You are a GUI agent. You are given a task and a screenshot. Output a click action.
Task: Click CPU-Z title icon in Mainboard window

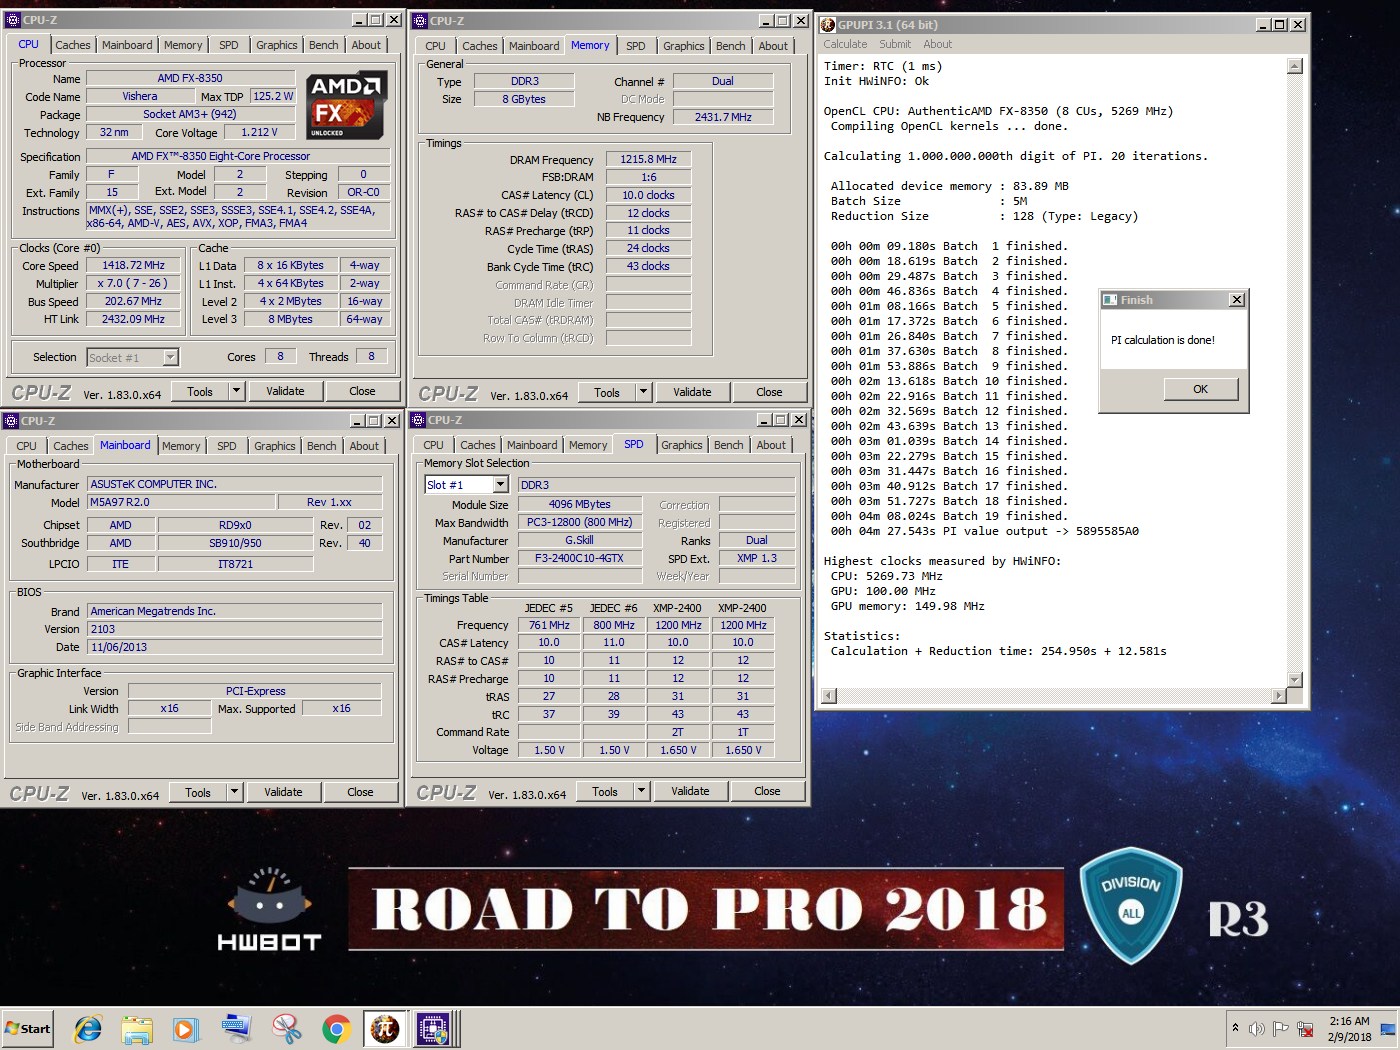11,421
